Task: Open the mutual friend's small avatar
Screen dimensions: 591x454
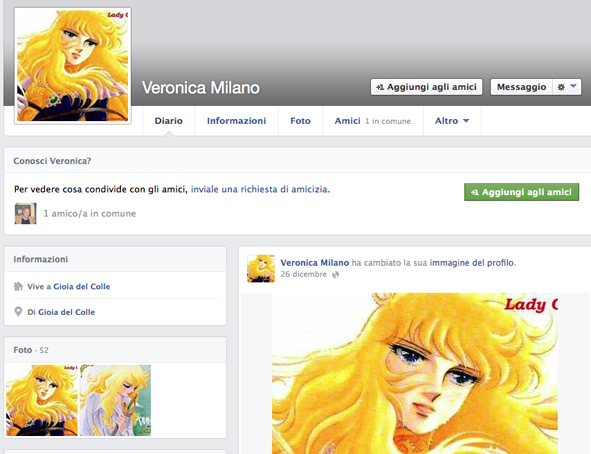Action: [26, 213]
